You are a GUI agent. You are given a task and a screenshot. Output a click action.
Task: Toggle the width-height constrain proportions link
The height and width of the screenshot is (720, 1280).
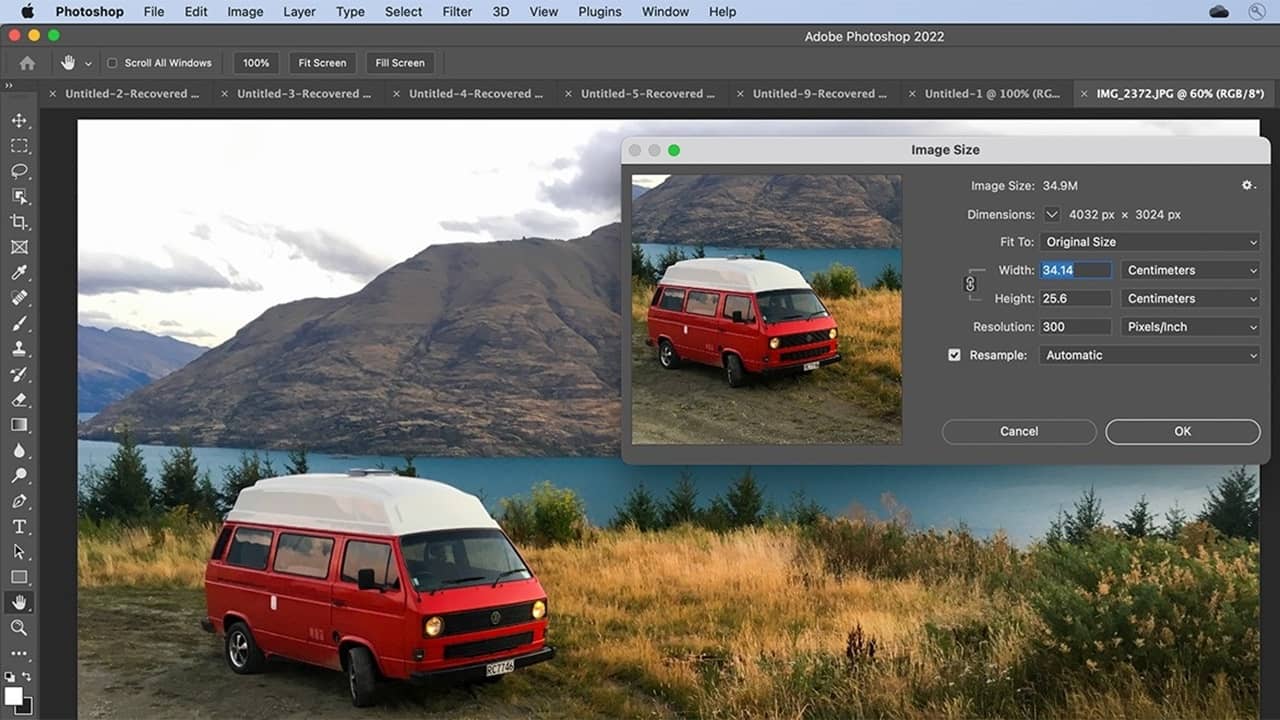click(x=969, y=284)
